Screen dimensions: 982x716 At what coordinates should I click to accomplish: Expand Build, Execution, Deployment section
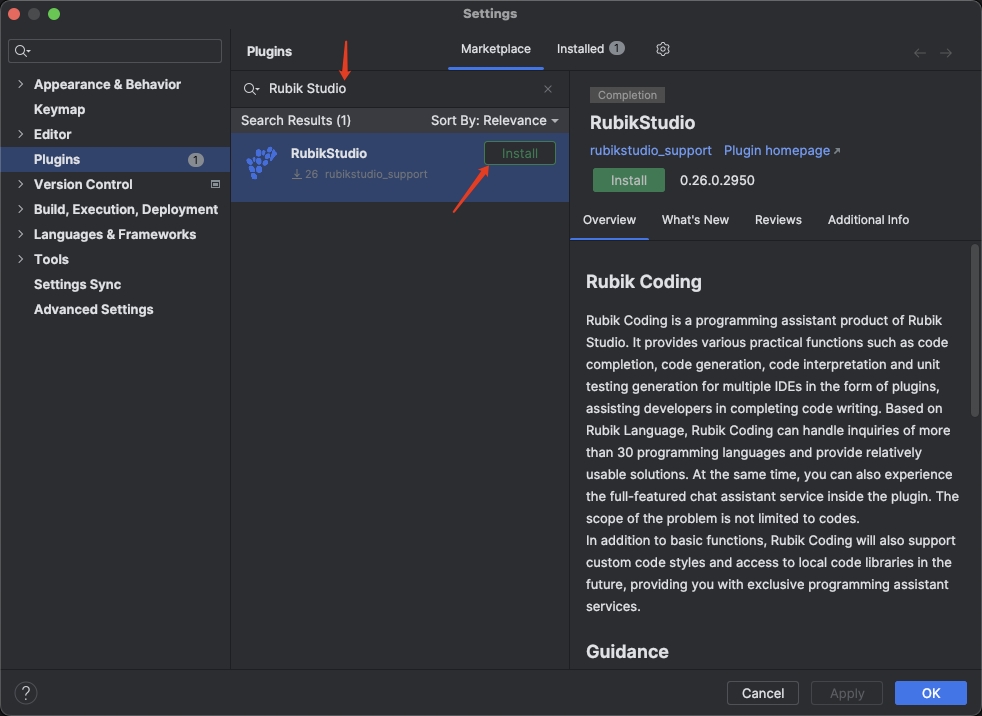coord(21,209)
